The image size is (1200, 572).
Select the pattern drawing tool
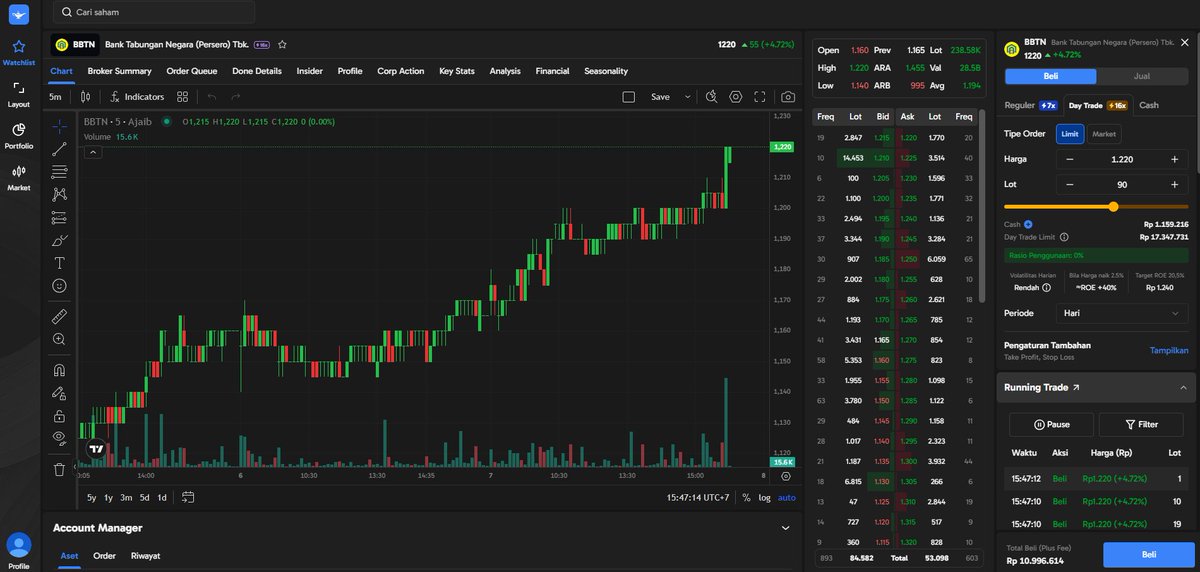coord(60,194)
